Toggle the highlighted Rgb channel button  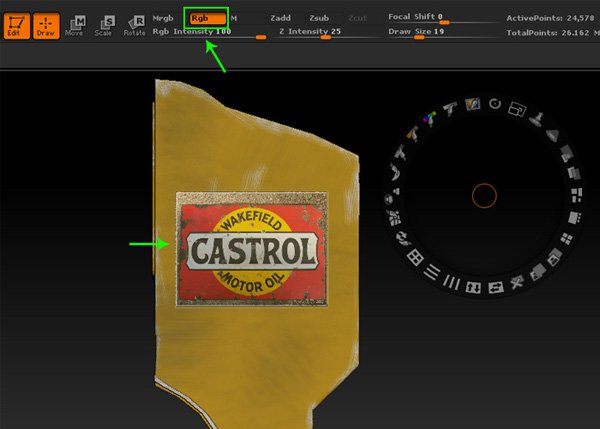point(207,18)
